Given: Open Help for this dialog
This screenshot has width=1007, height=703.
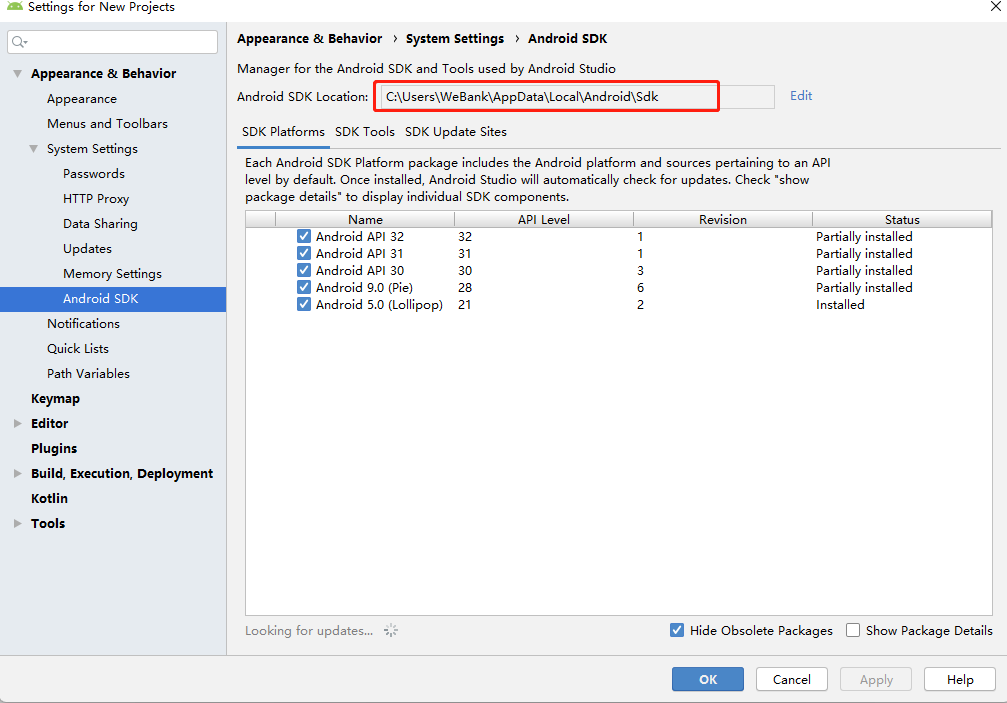Looking at the screenshot, I should [959, 680].
